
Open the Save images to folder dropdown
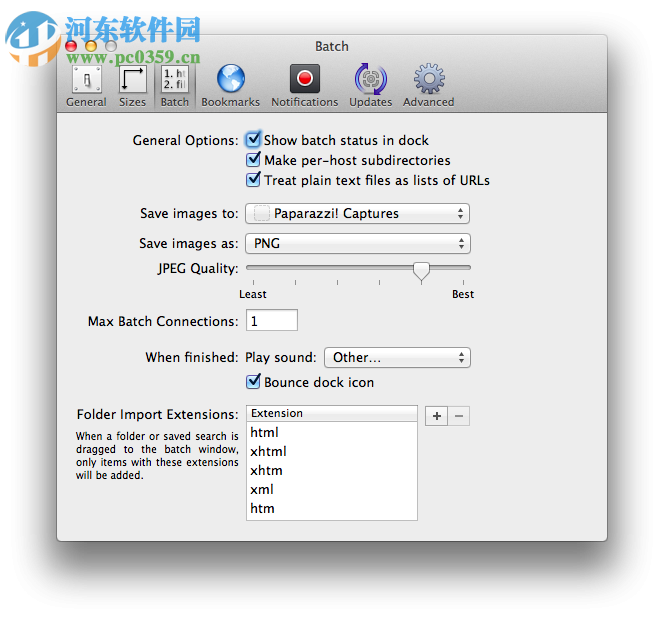click(x=357, y=213)
